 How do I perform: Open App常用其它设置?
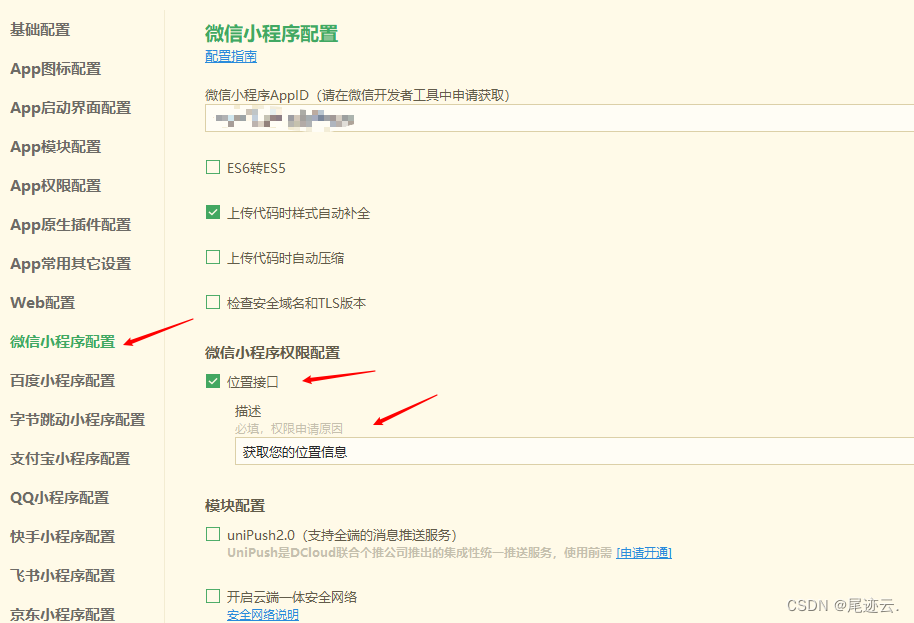pos(71,264)
